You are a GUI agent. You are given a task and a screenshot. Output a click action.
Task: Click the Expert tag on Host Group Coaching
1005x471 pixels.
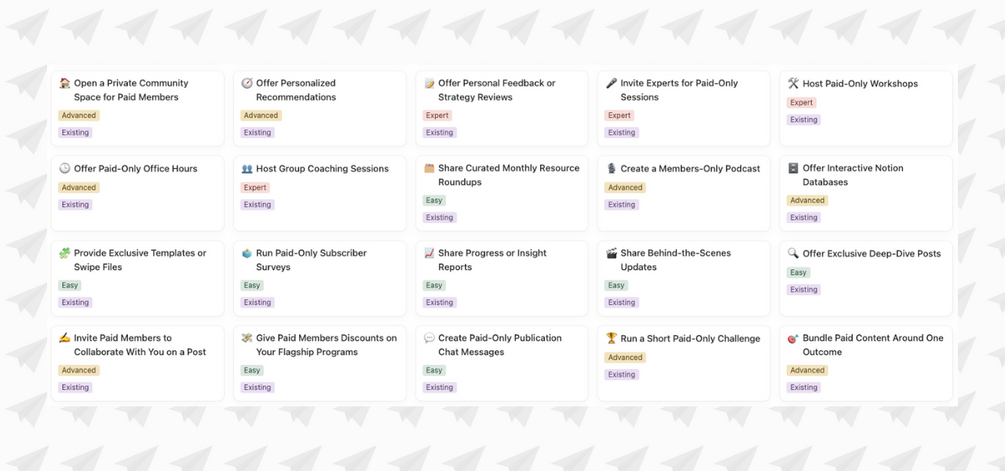(255, 187)
